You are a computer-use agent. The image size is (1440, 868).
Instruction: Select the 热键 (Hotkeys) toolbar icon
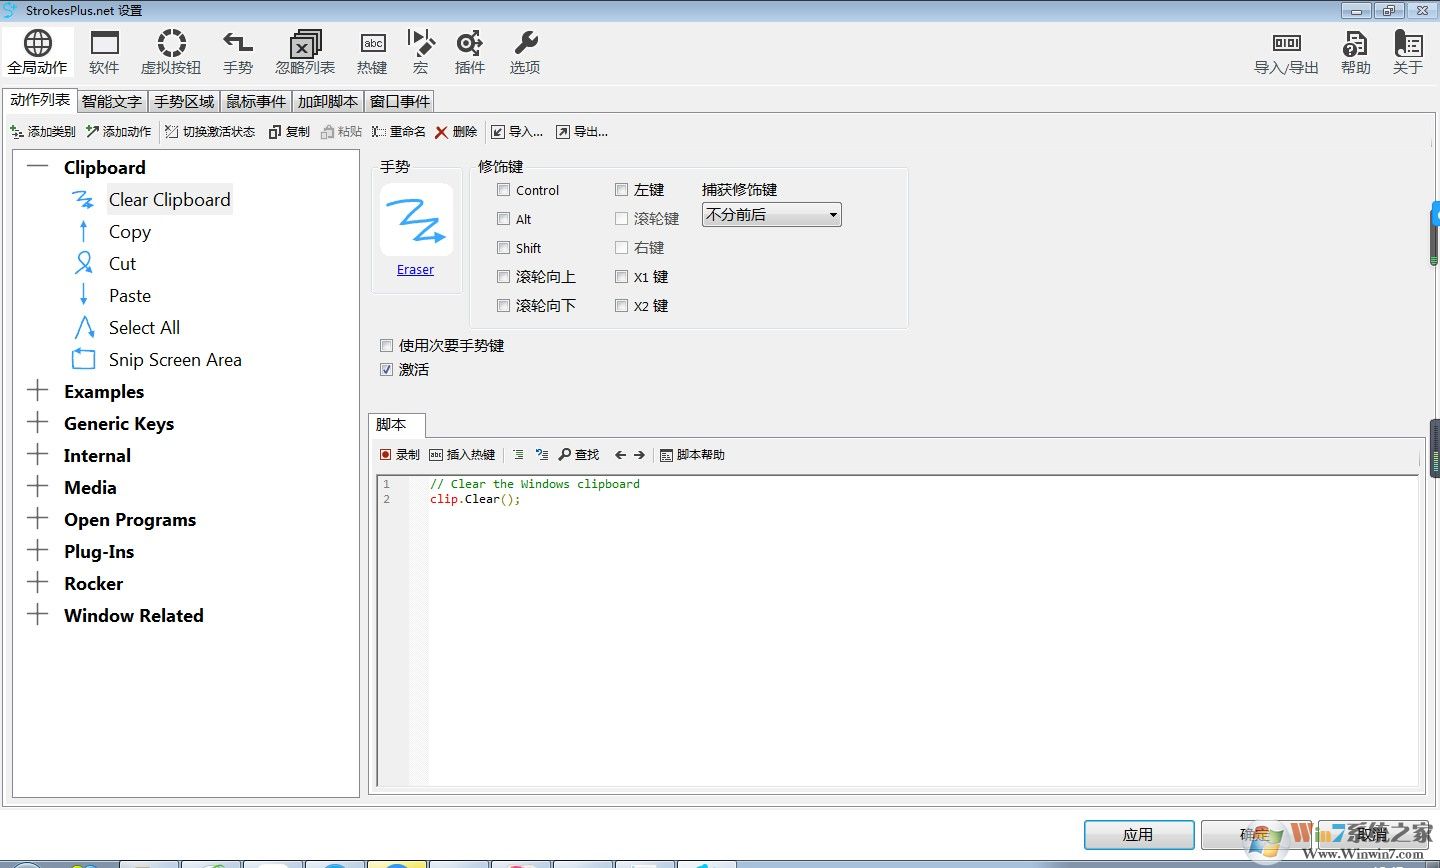coord(372,52)
